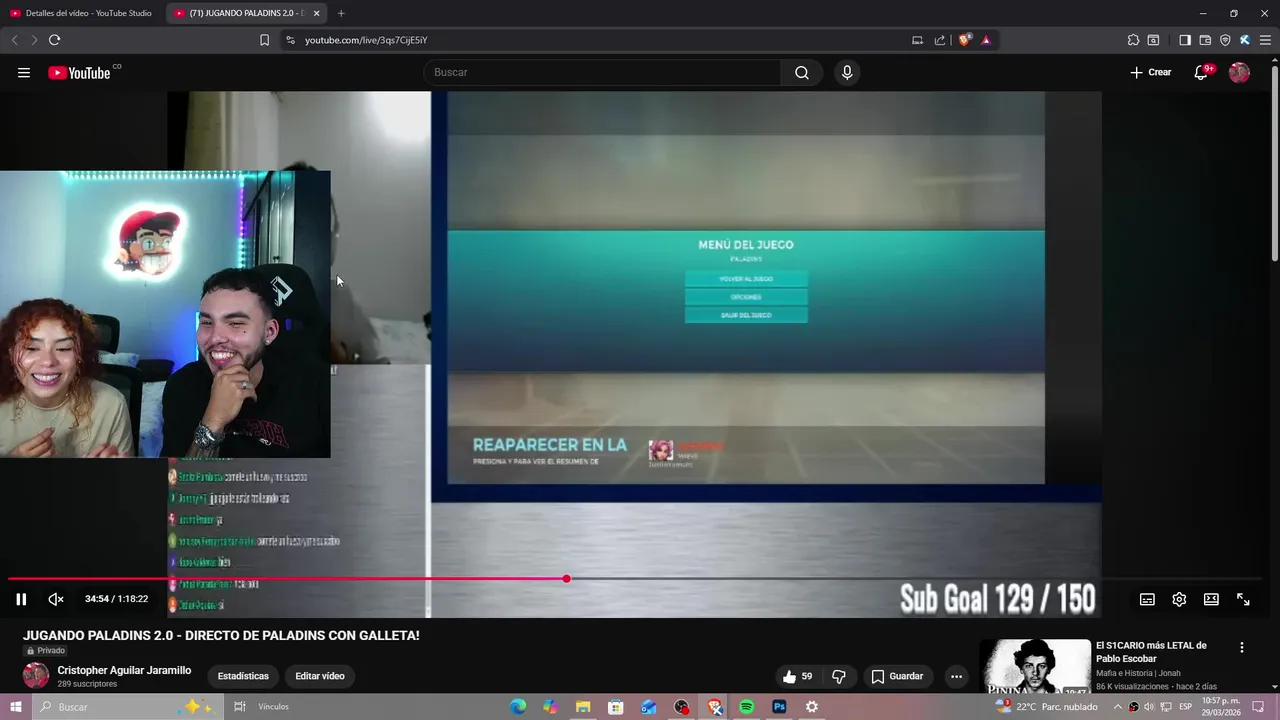The height and width of the screenshot is (720, 1280).
Task: Open the browser extensions puzzle icon
Action: point(1133,40)
